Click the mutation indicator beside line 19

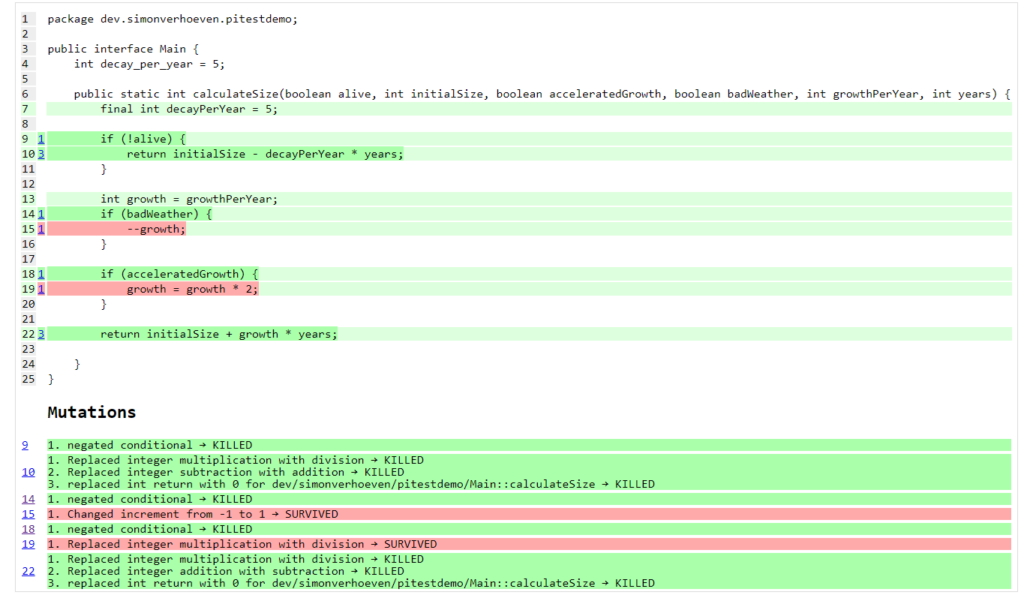40,288
